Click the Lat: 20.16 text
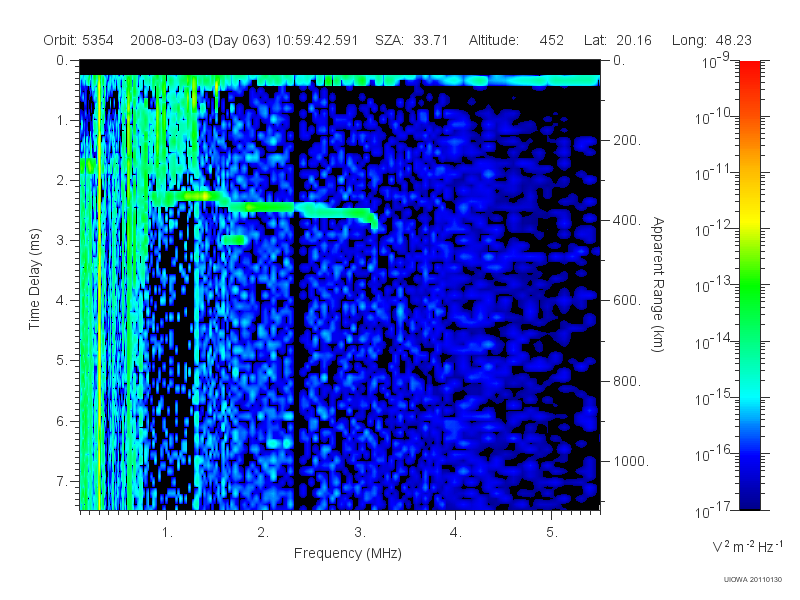Image resolution: width=800 pixels, height=600 pixels. (617, 40)
